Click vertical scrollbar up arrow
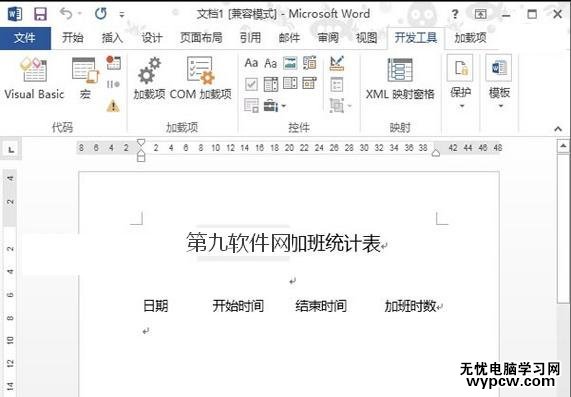Screen dimensions: 571x397 click(563, 146)
